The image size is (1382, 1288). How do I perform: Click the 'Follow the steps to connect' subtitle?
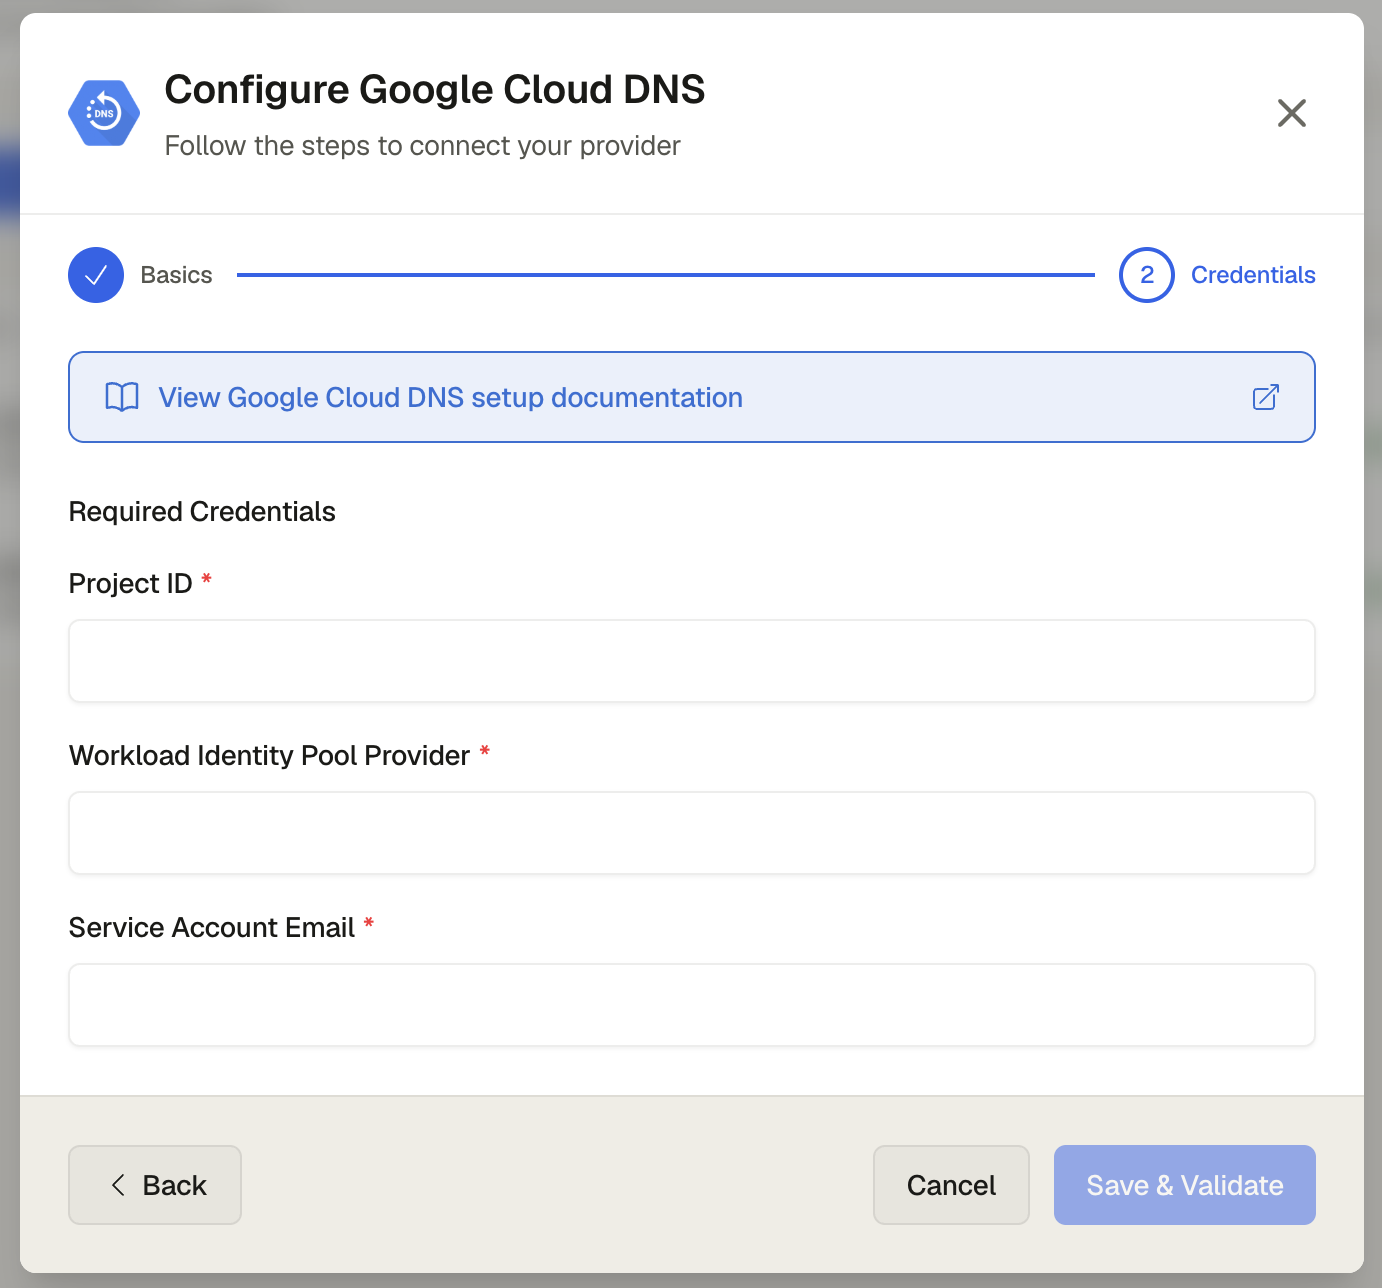[x=422, y=146]
